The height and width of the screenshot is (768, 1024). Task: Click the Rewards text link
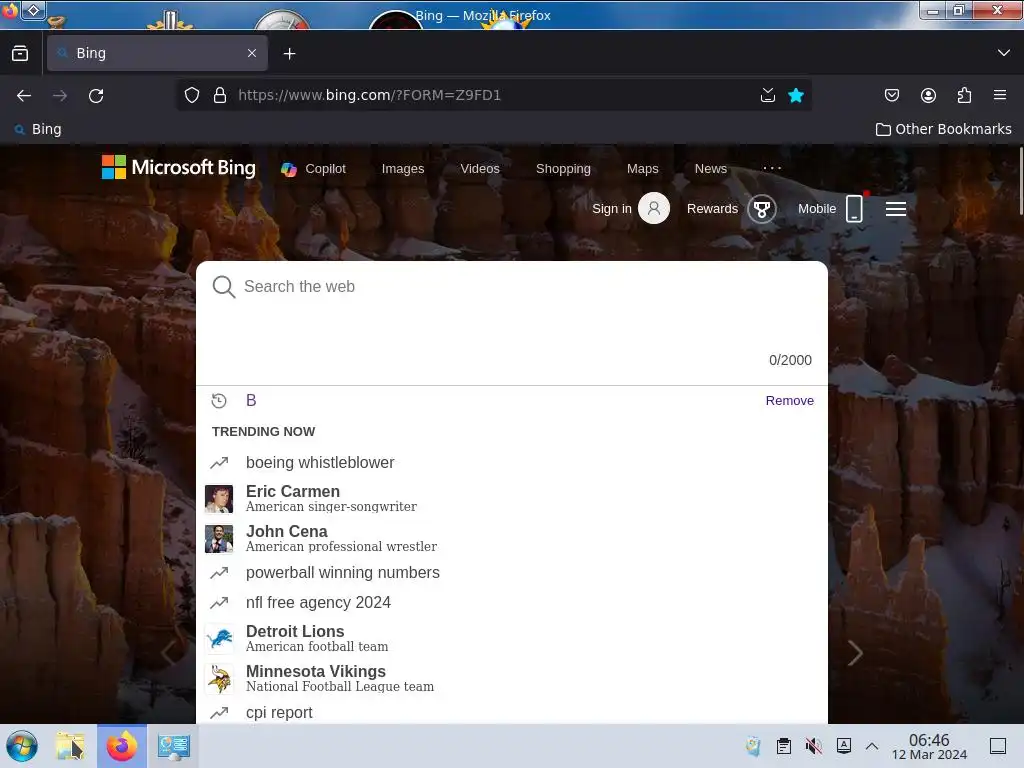click(712, 209)
